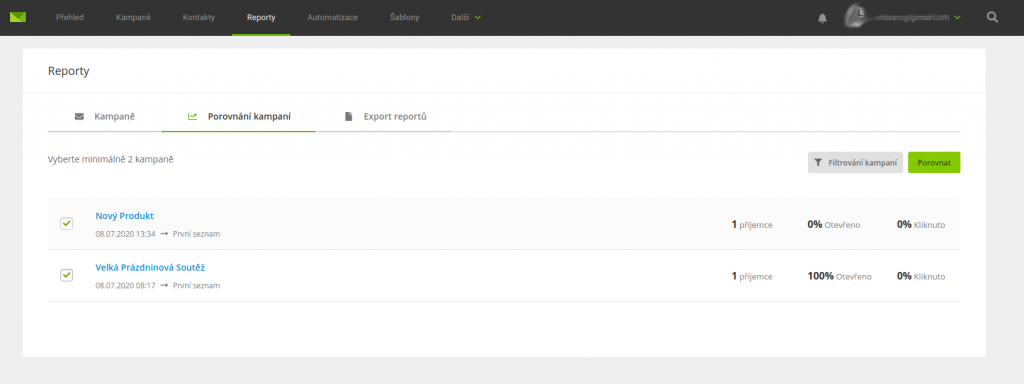Switch to the Kampaně reports tab

(x=104, y=118)
